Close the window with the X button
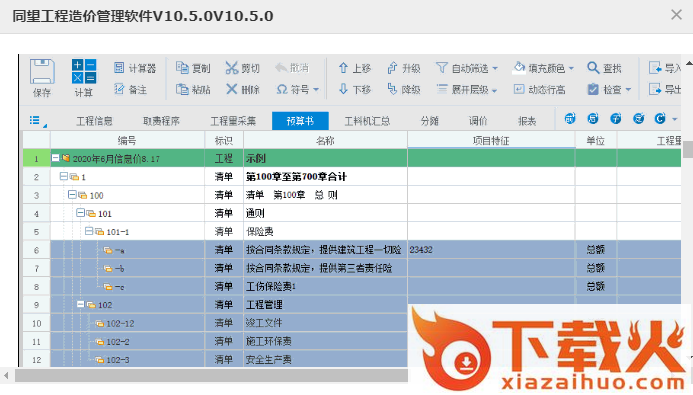 point(676,15)
